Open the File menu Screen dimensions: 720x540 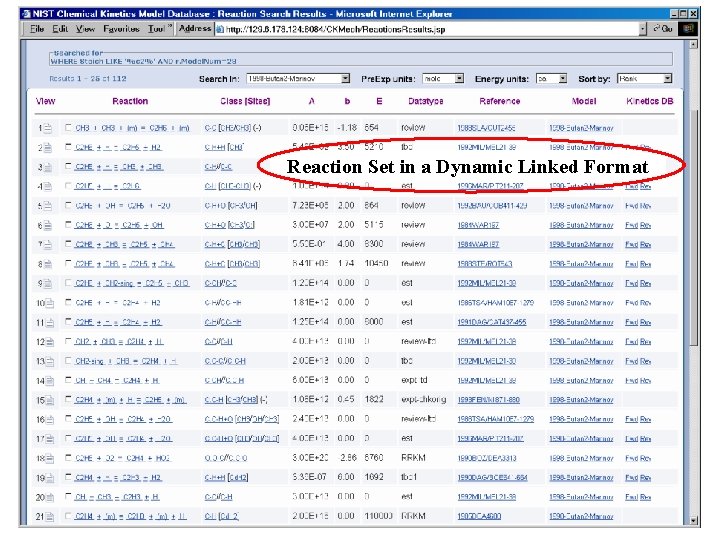37,29
